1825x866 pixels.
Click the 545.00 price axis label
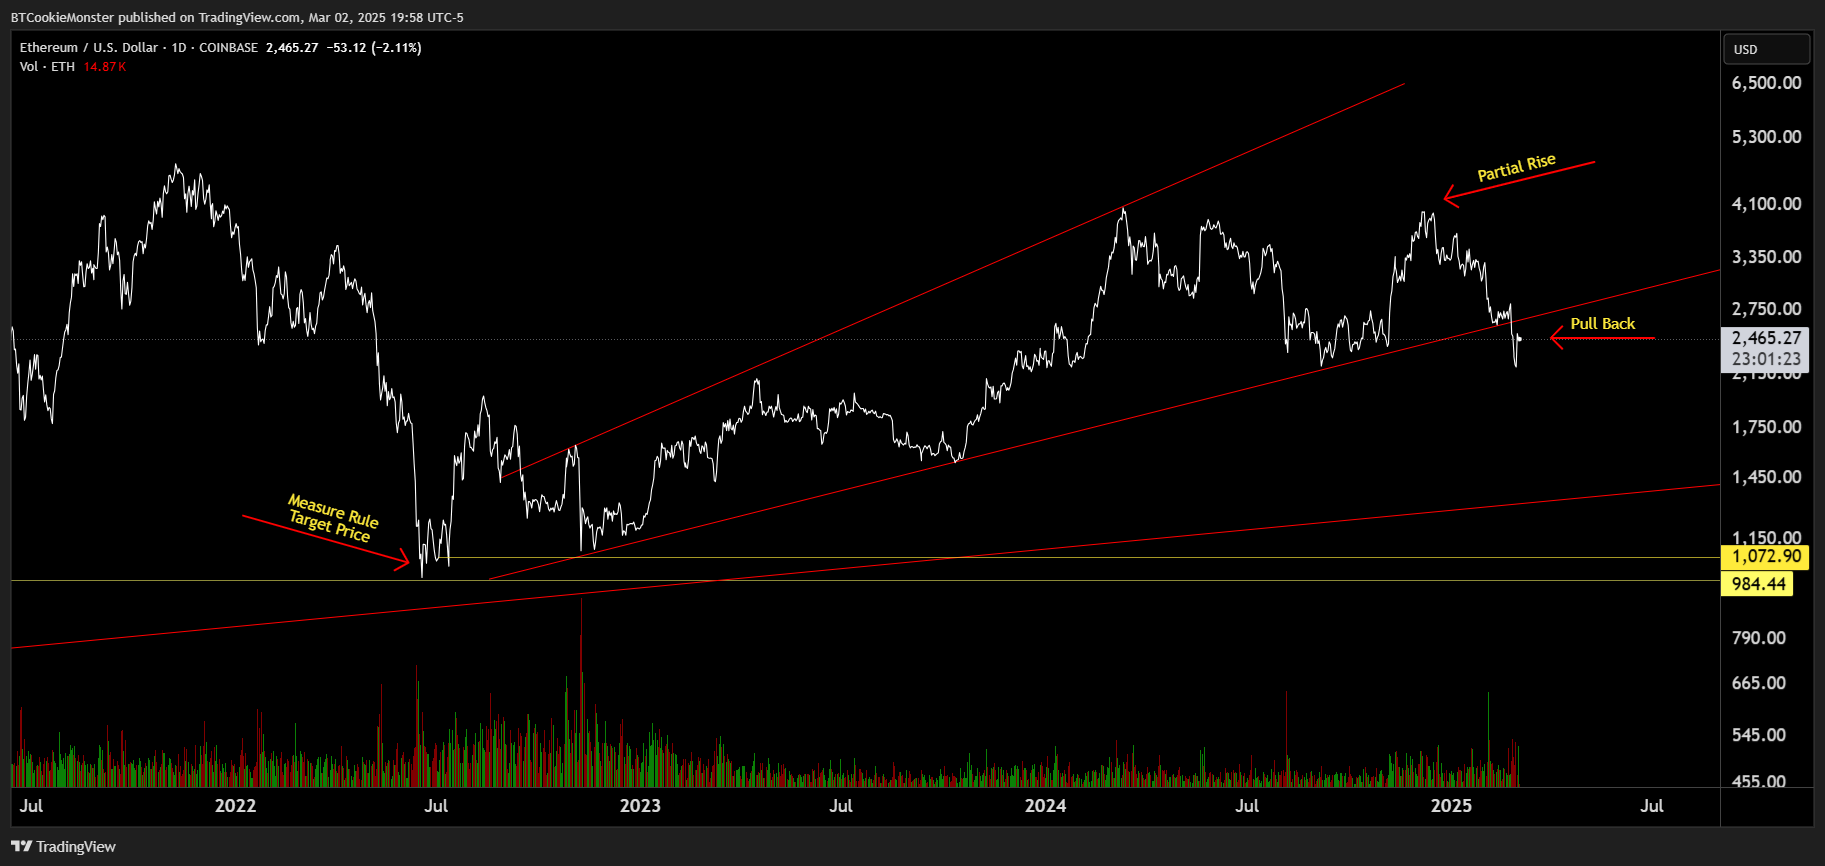pos(1759,735)
